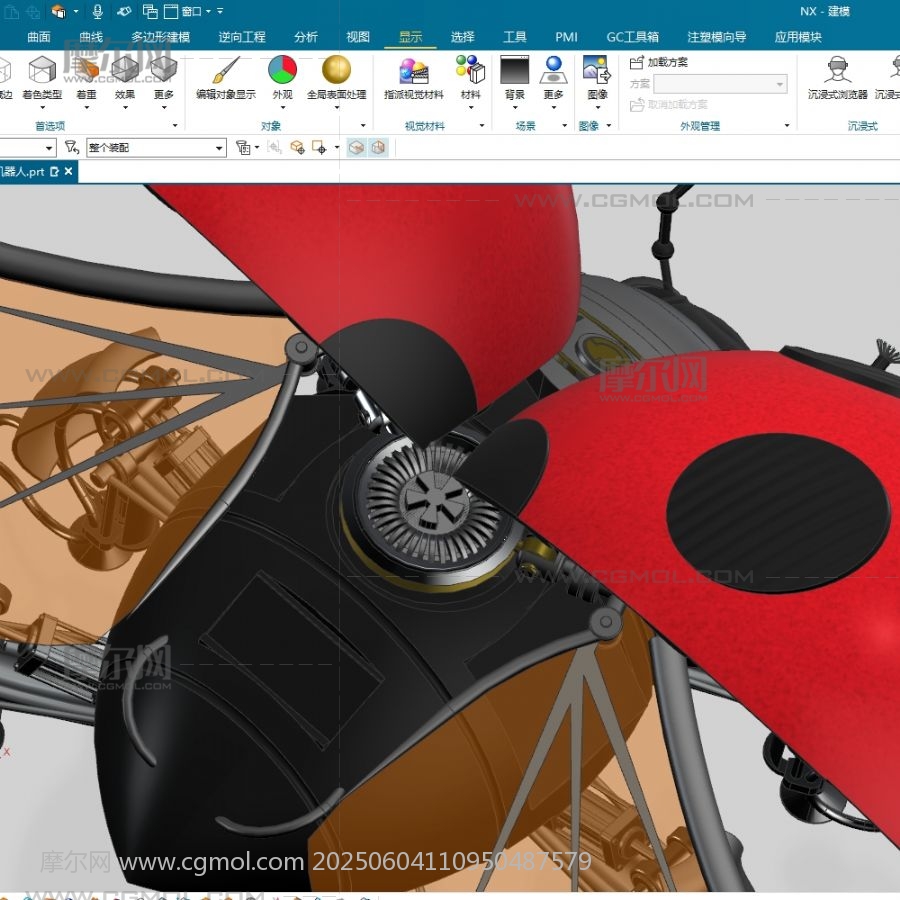
Task: Open the 曲面 ribbon tab
Action: tap(39, 37)
